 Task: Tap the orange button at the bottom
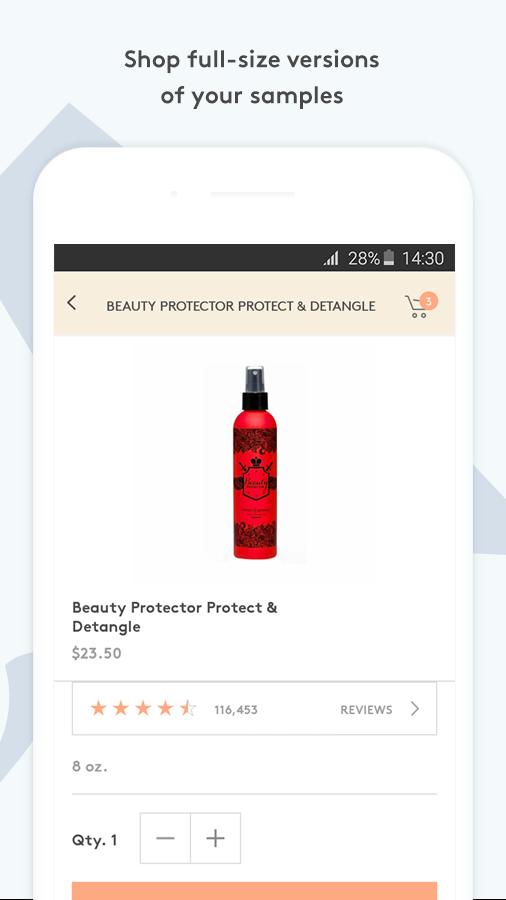click(254, 891)
